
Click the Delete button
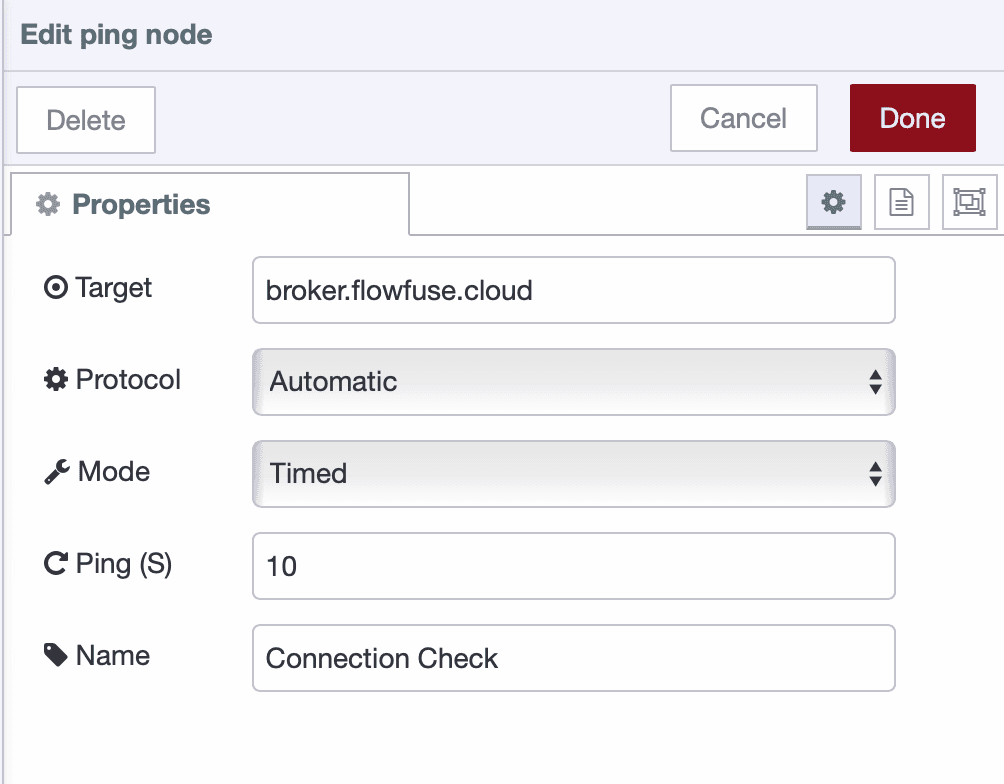click(85, 120)
